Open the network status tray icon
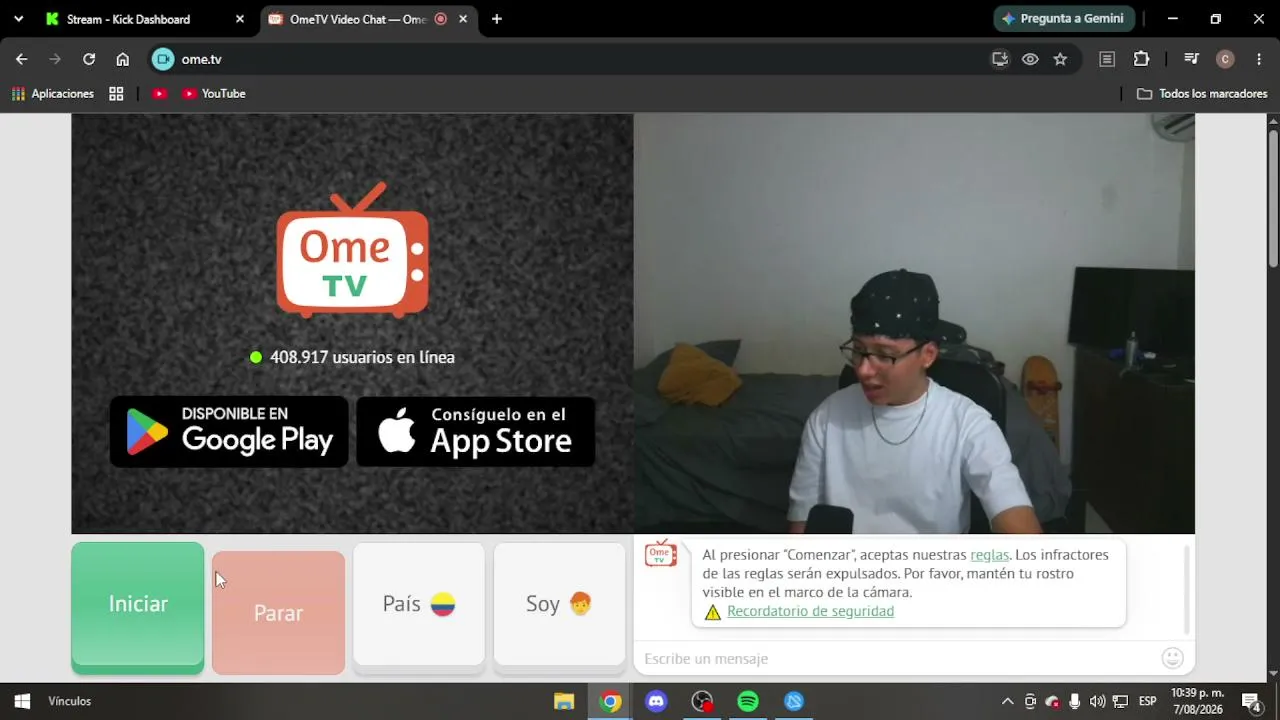Viewport: 1280px width, 720px height. (1121, 701)
